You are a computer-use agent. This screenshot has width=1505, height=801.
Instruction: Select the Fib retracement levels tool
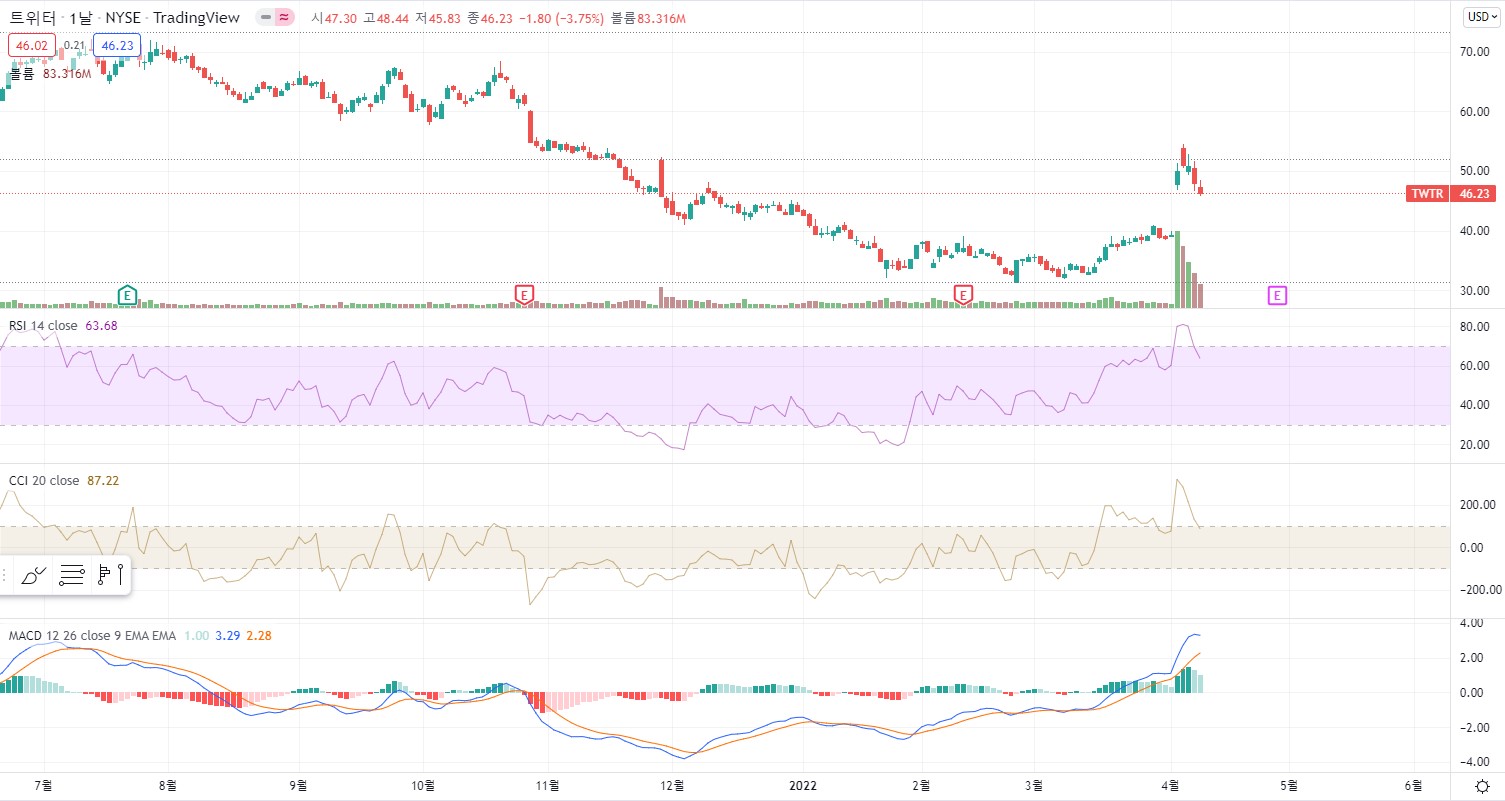[x=72, y=575]
